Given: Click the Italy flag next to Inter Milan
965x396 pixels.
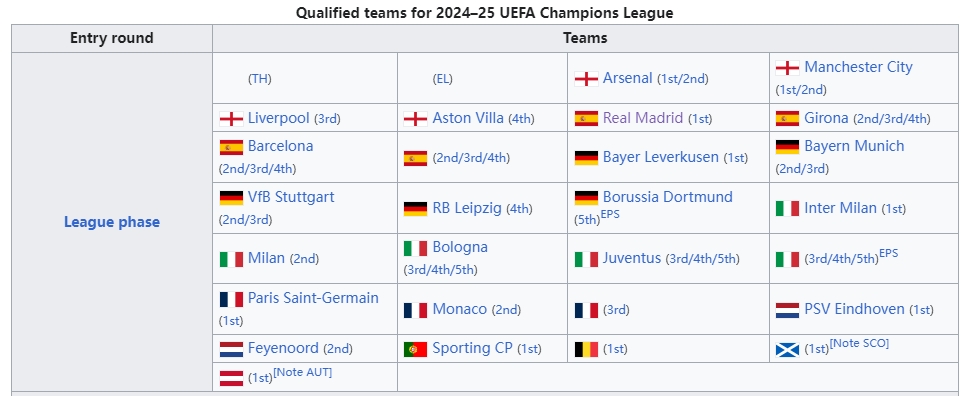Looking at the screenshot, I should pyautogui.click(x=787, y=209).
